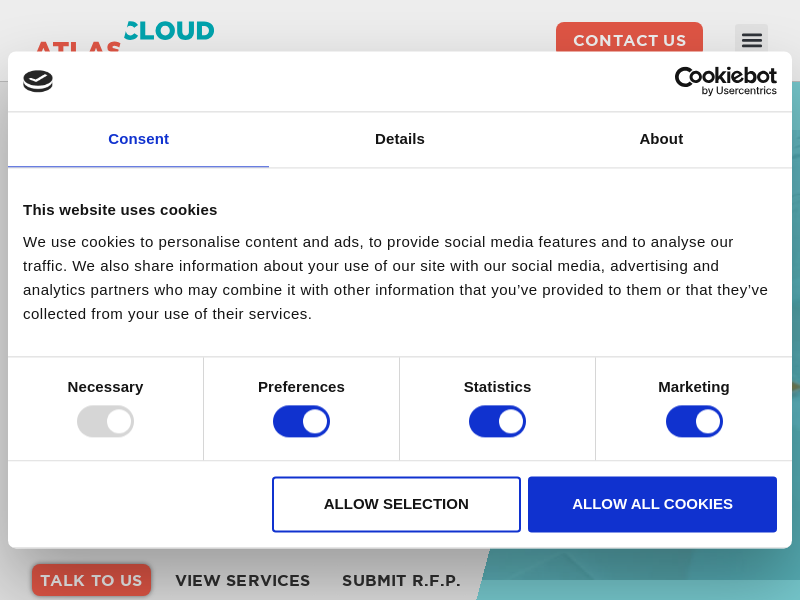Select the Consent tab
Screen dimensions: 800x600
click(138, 139)
